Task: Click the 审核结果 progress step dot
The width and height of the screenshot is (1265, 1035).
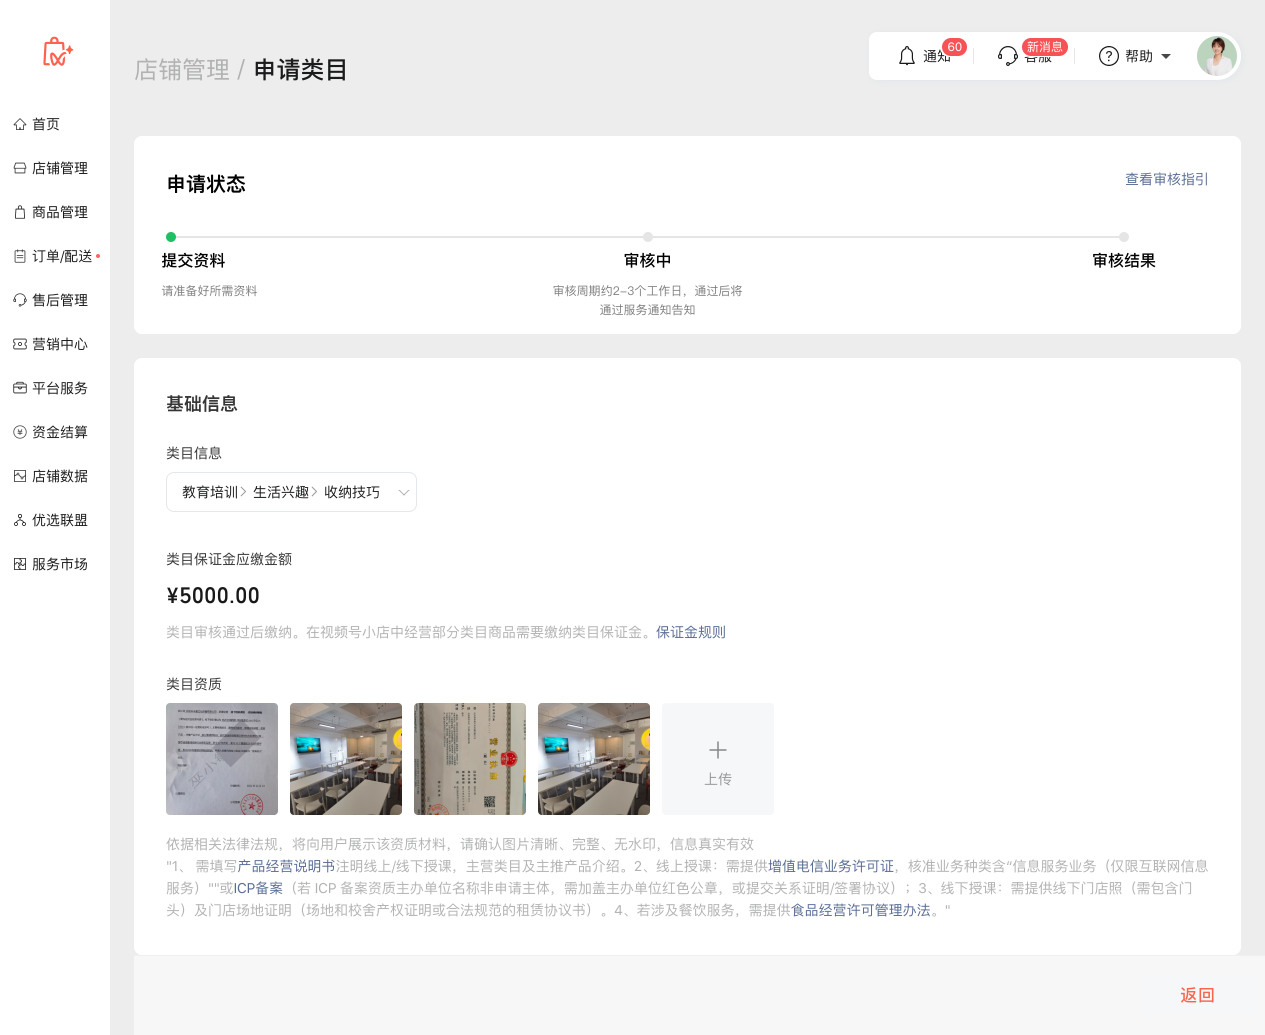Action: (x=1124, y=237)
